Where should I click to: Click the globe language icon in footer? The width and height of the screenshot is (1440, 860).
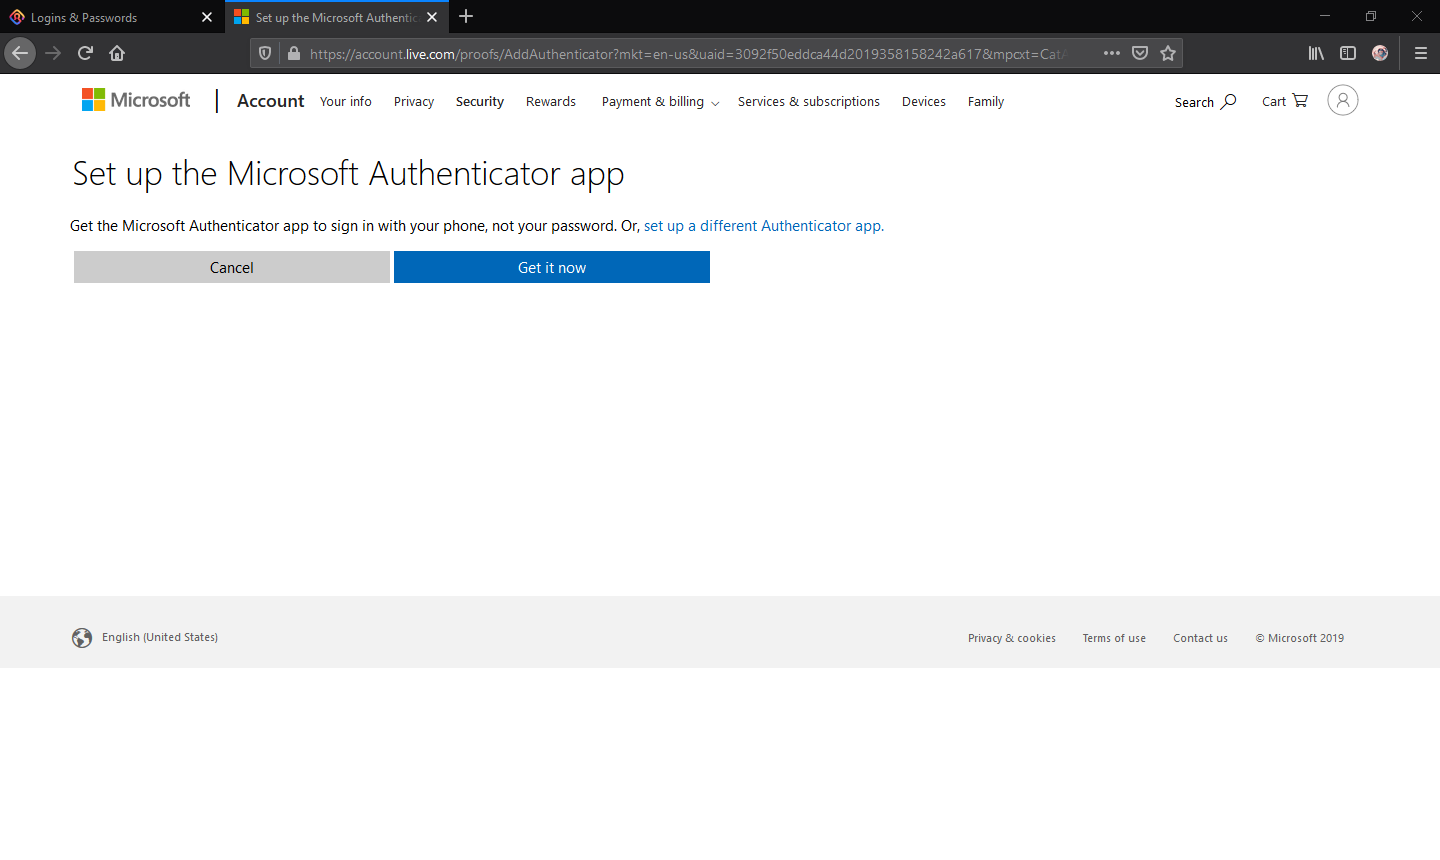pos(82,638)
